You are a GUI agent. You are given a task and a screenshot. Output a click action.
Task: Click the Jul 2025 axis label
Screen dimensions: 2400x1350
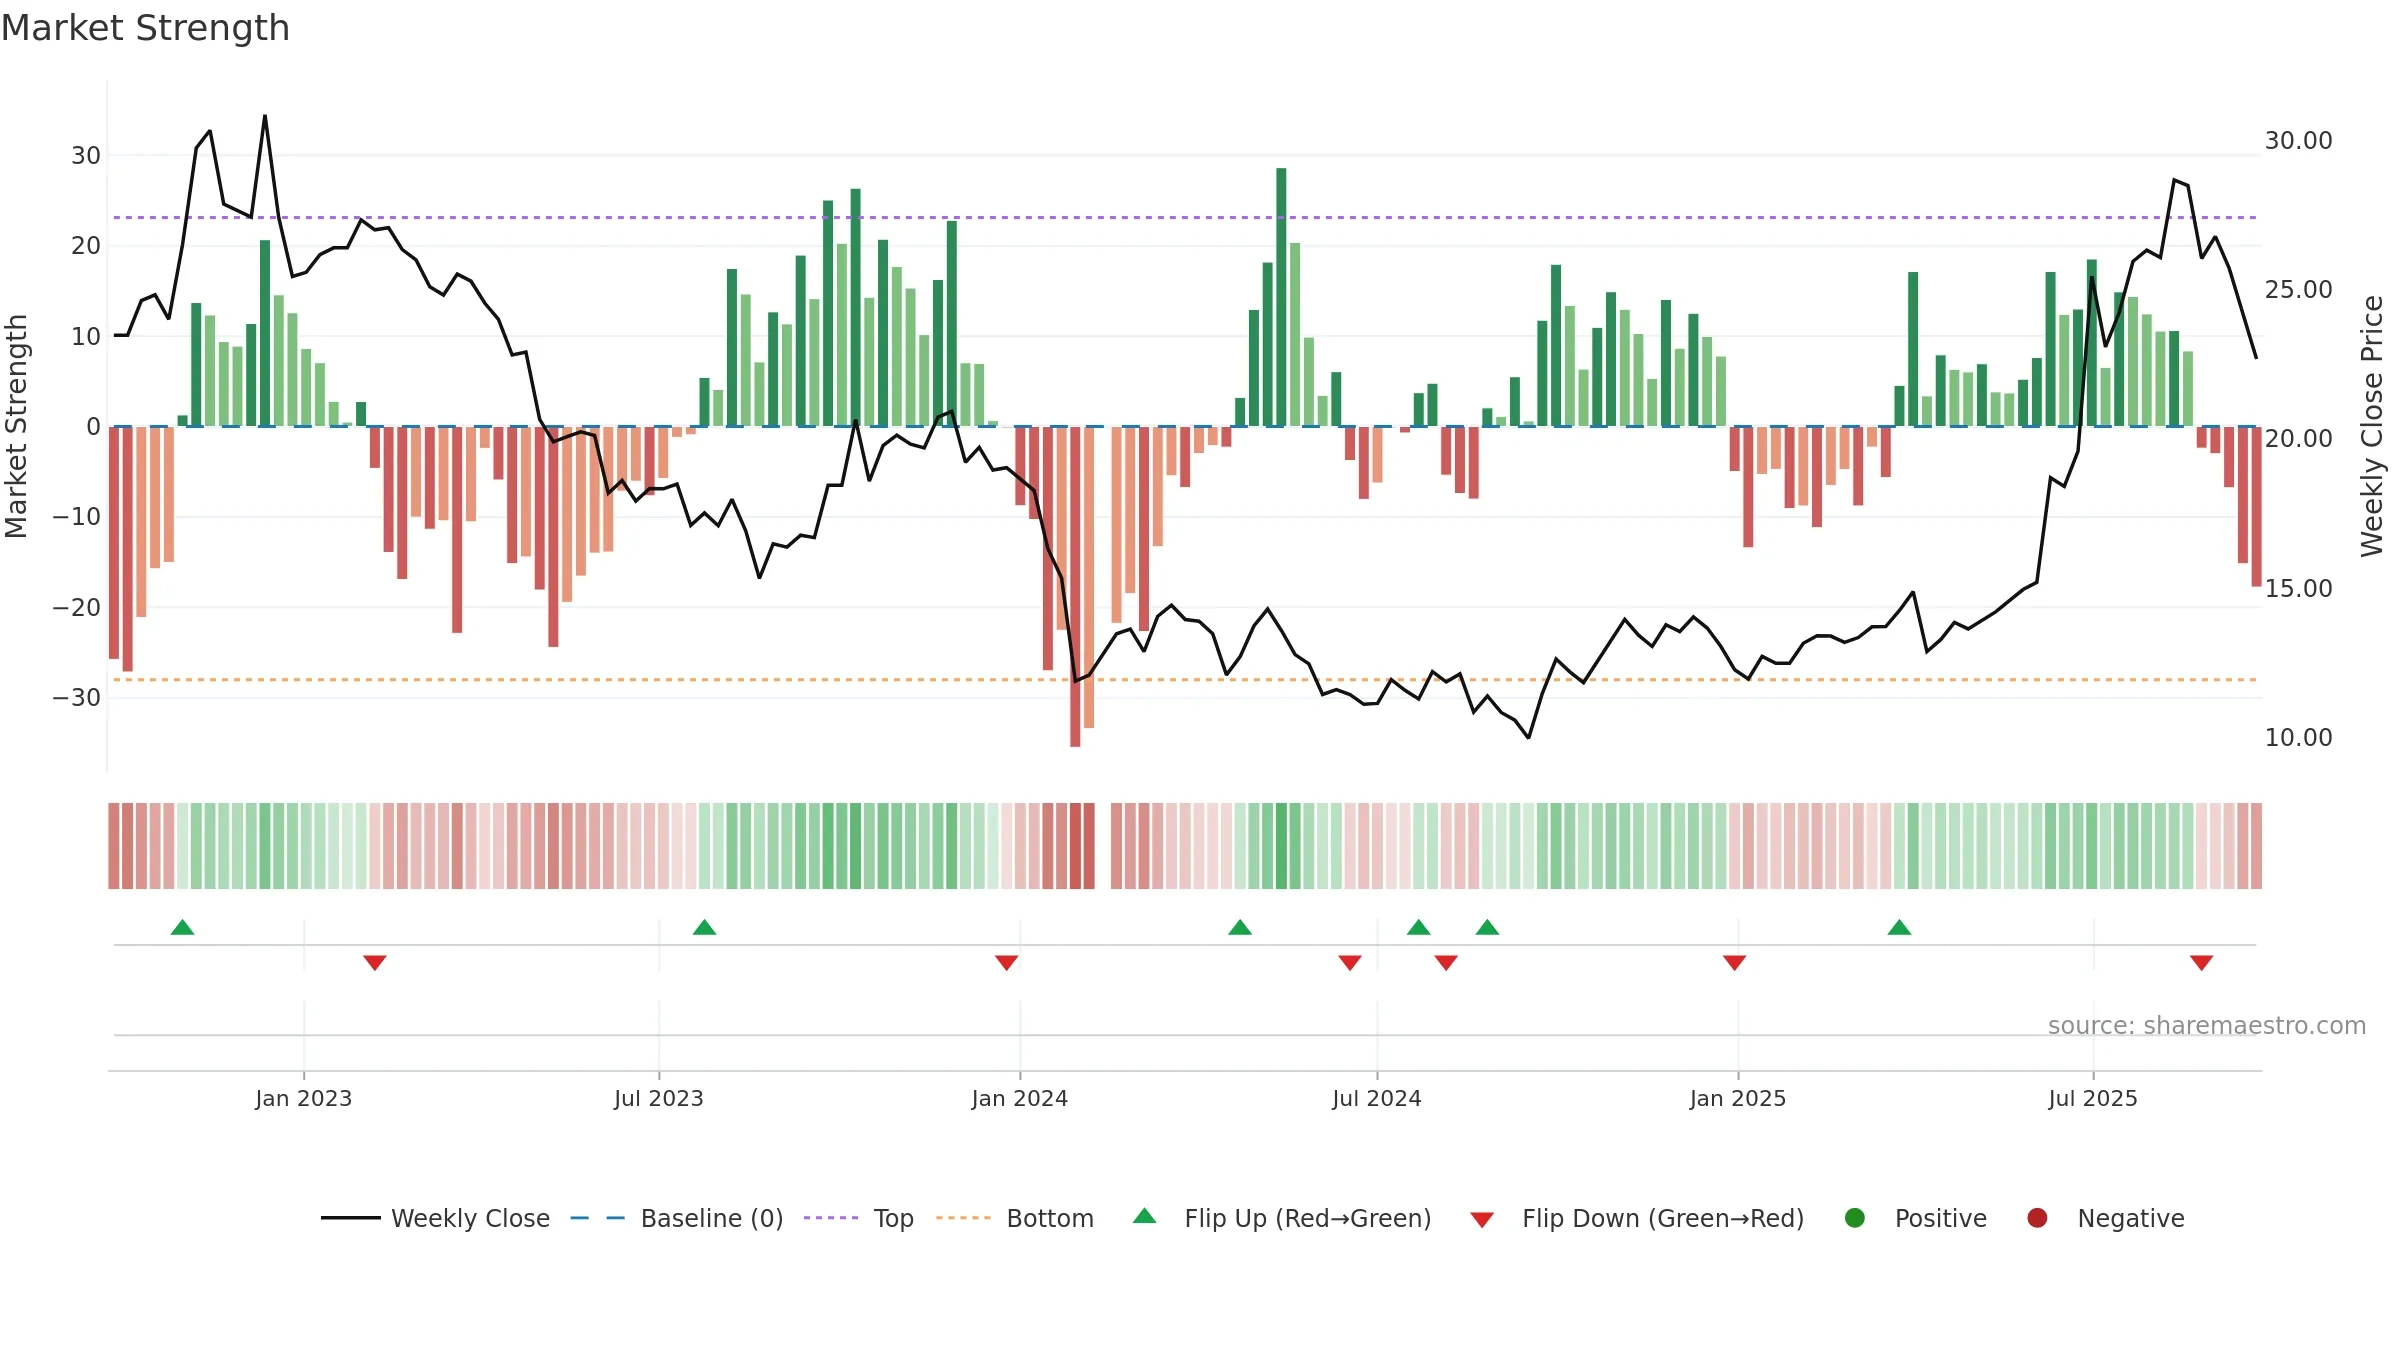tap(2093, 1098)
